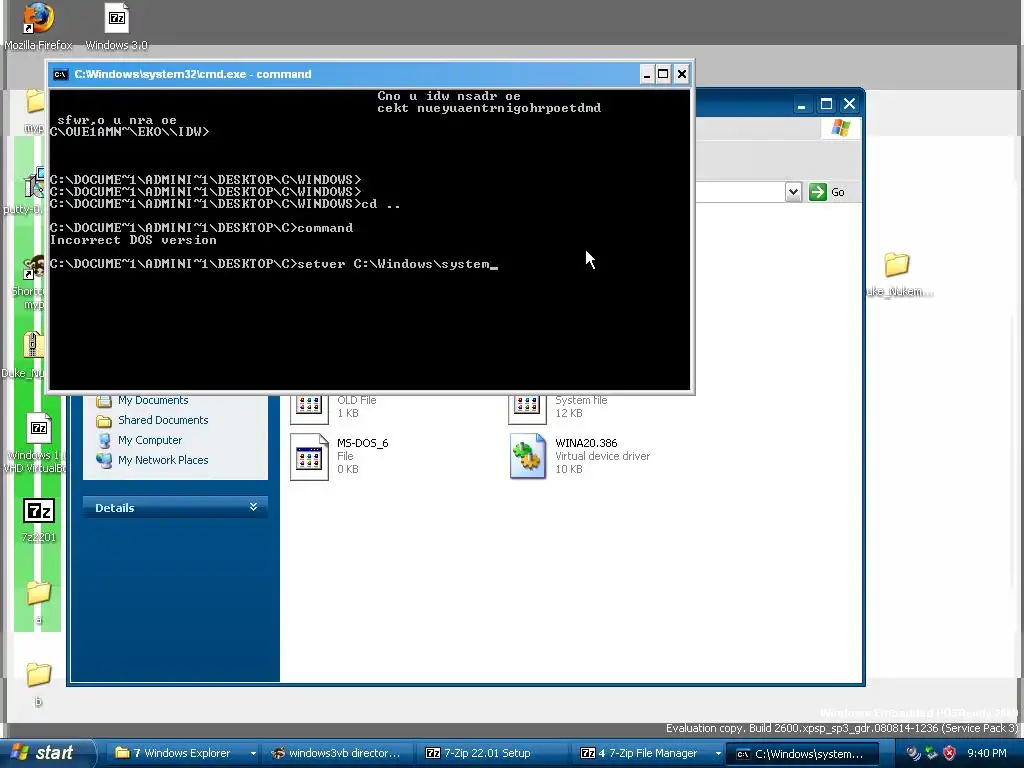This screenshot has width=1024, height=768.
Task: Minimize the cmd.exe command window
Action: pyautogui.click(x=647, y=74)
